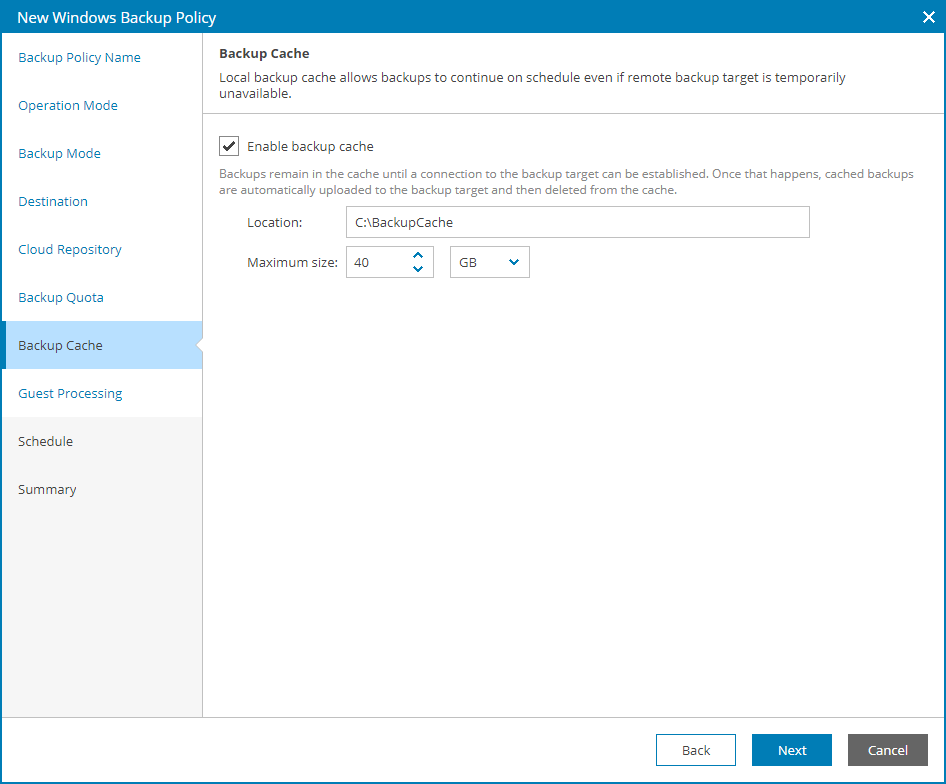Open the Operation Mode step

click(67, 105)
